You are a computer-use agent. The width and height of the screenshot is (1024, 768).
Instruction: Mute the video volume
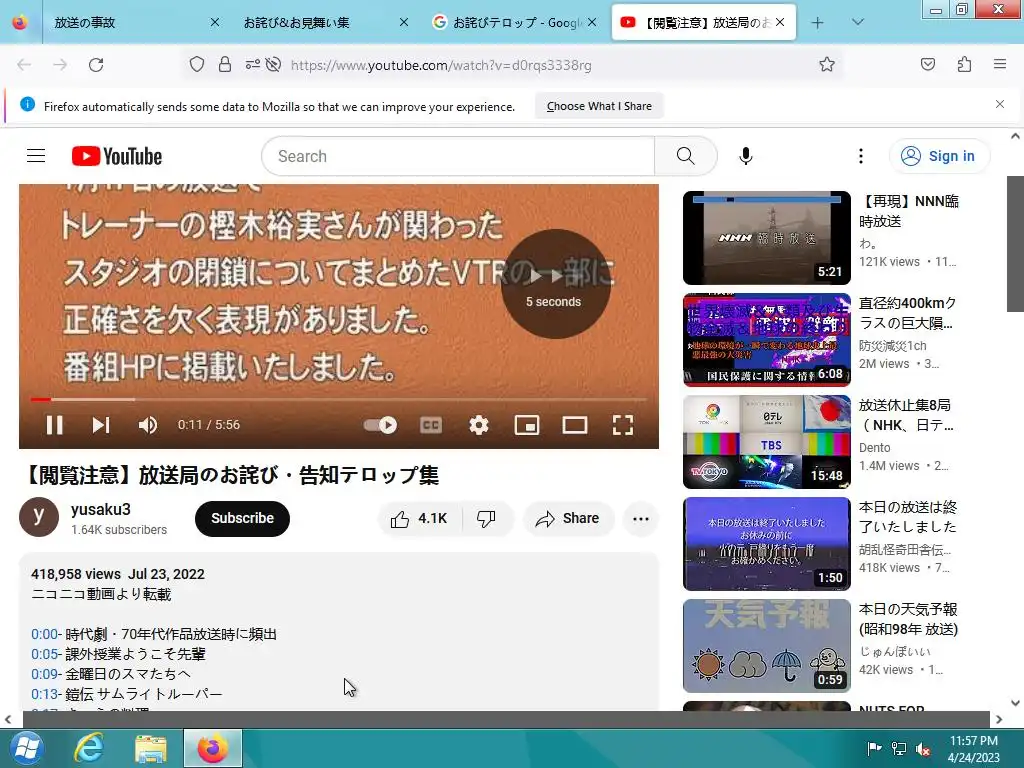click(x=148, y=425)
